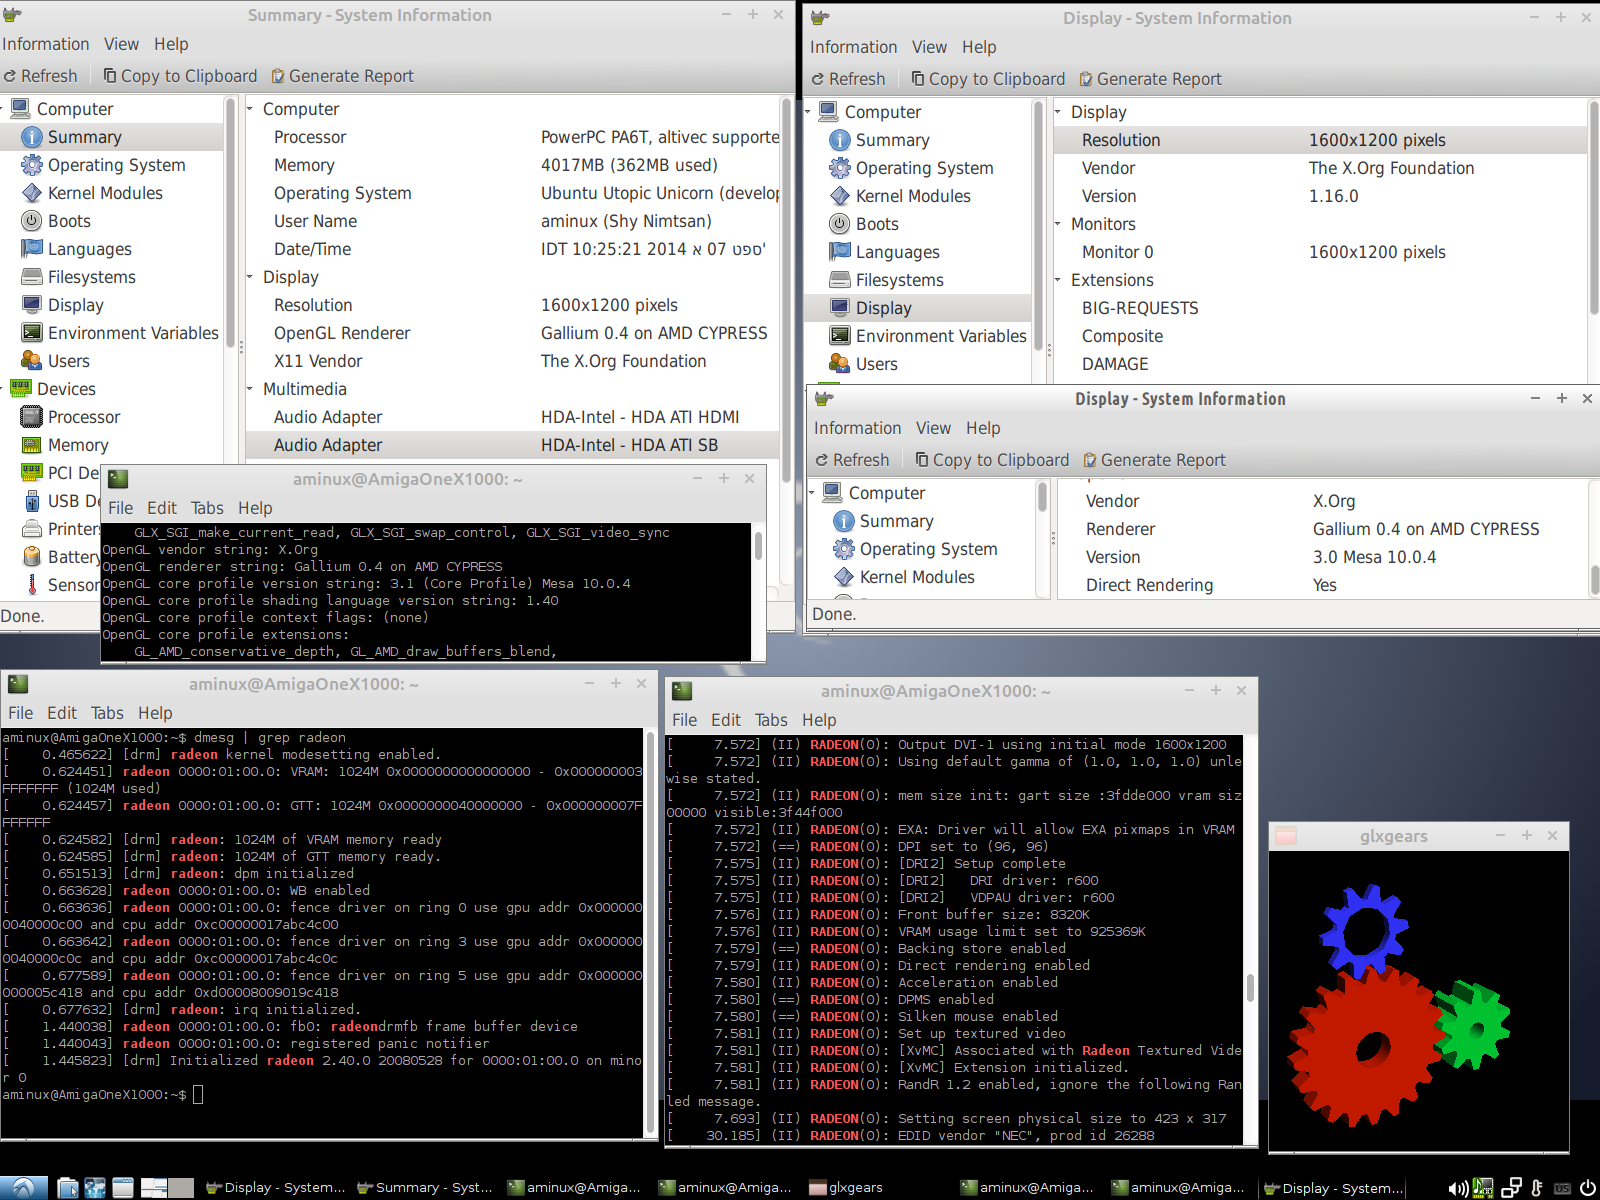Open the View menu in the Summary window
1600x1200 pixels.
[x=121, y=44]
